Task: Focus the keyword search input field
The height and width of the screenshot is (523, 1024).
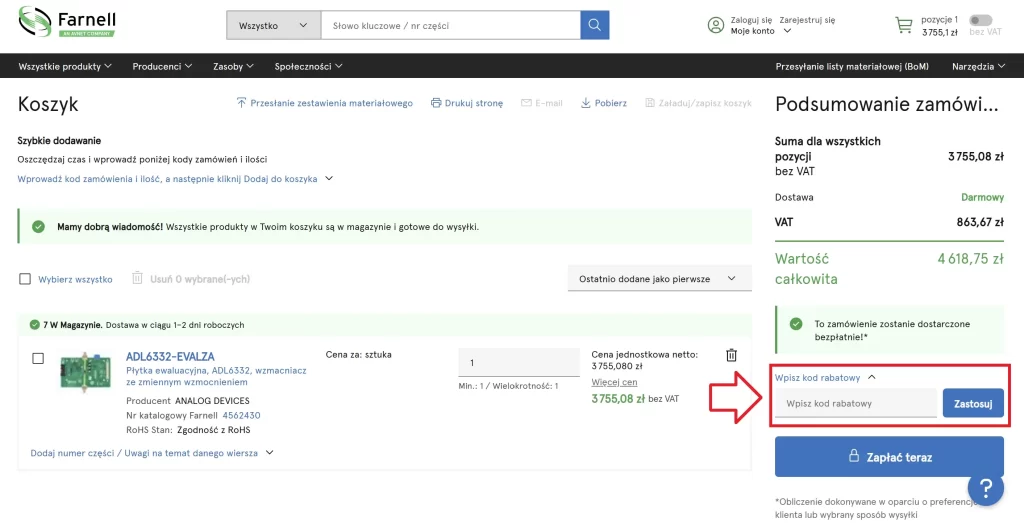Action: (x=451, y=25)
